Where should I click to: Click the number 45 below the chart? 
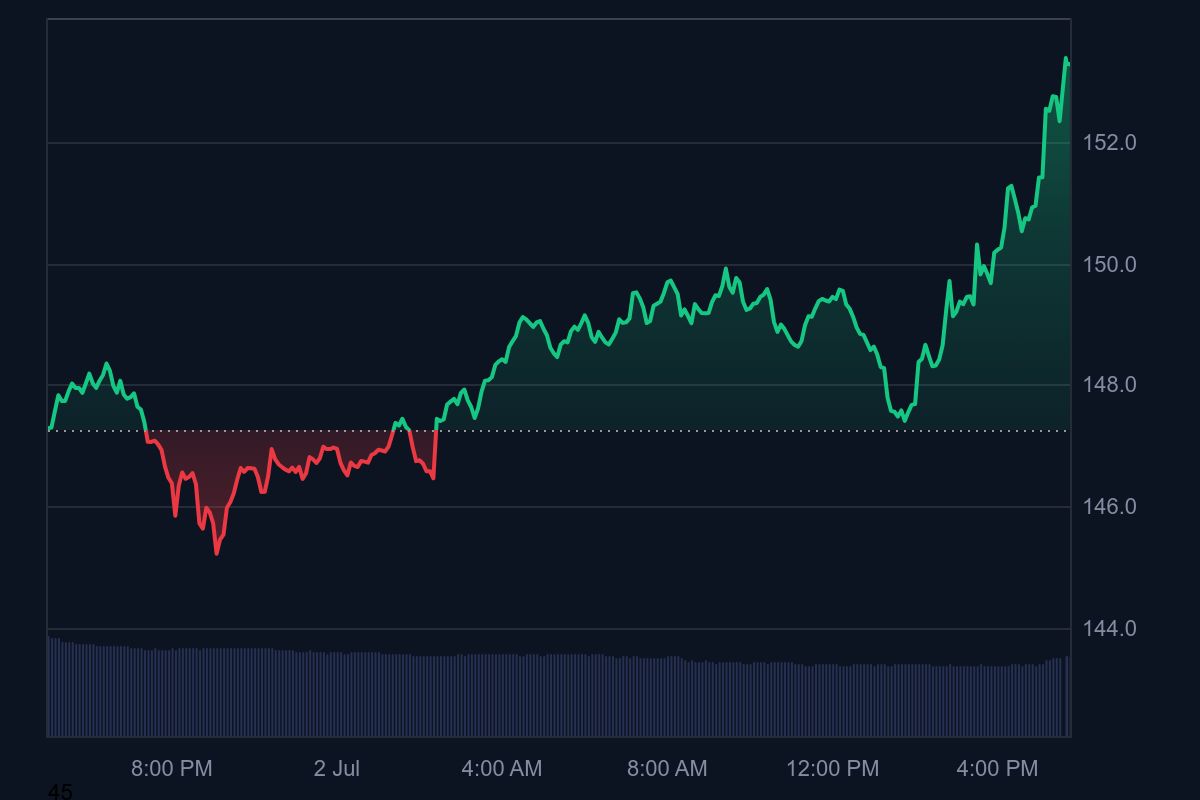(60, 792)
